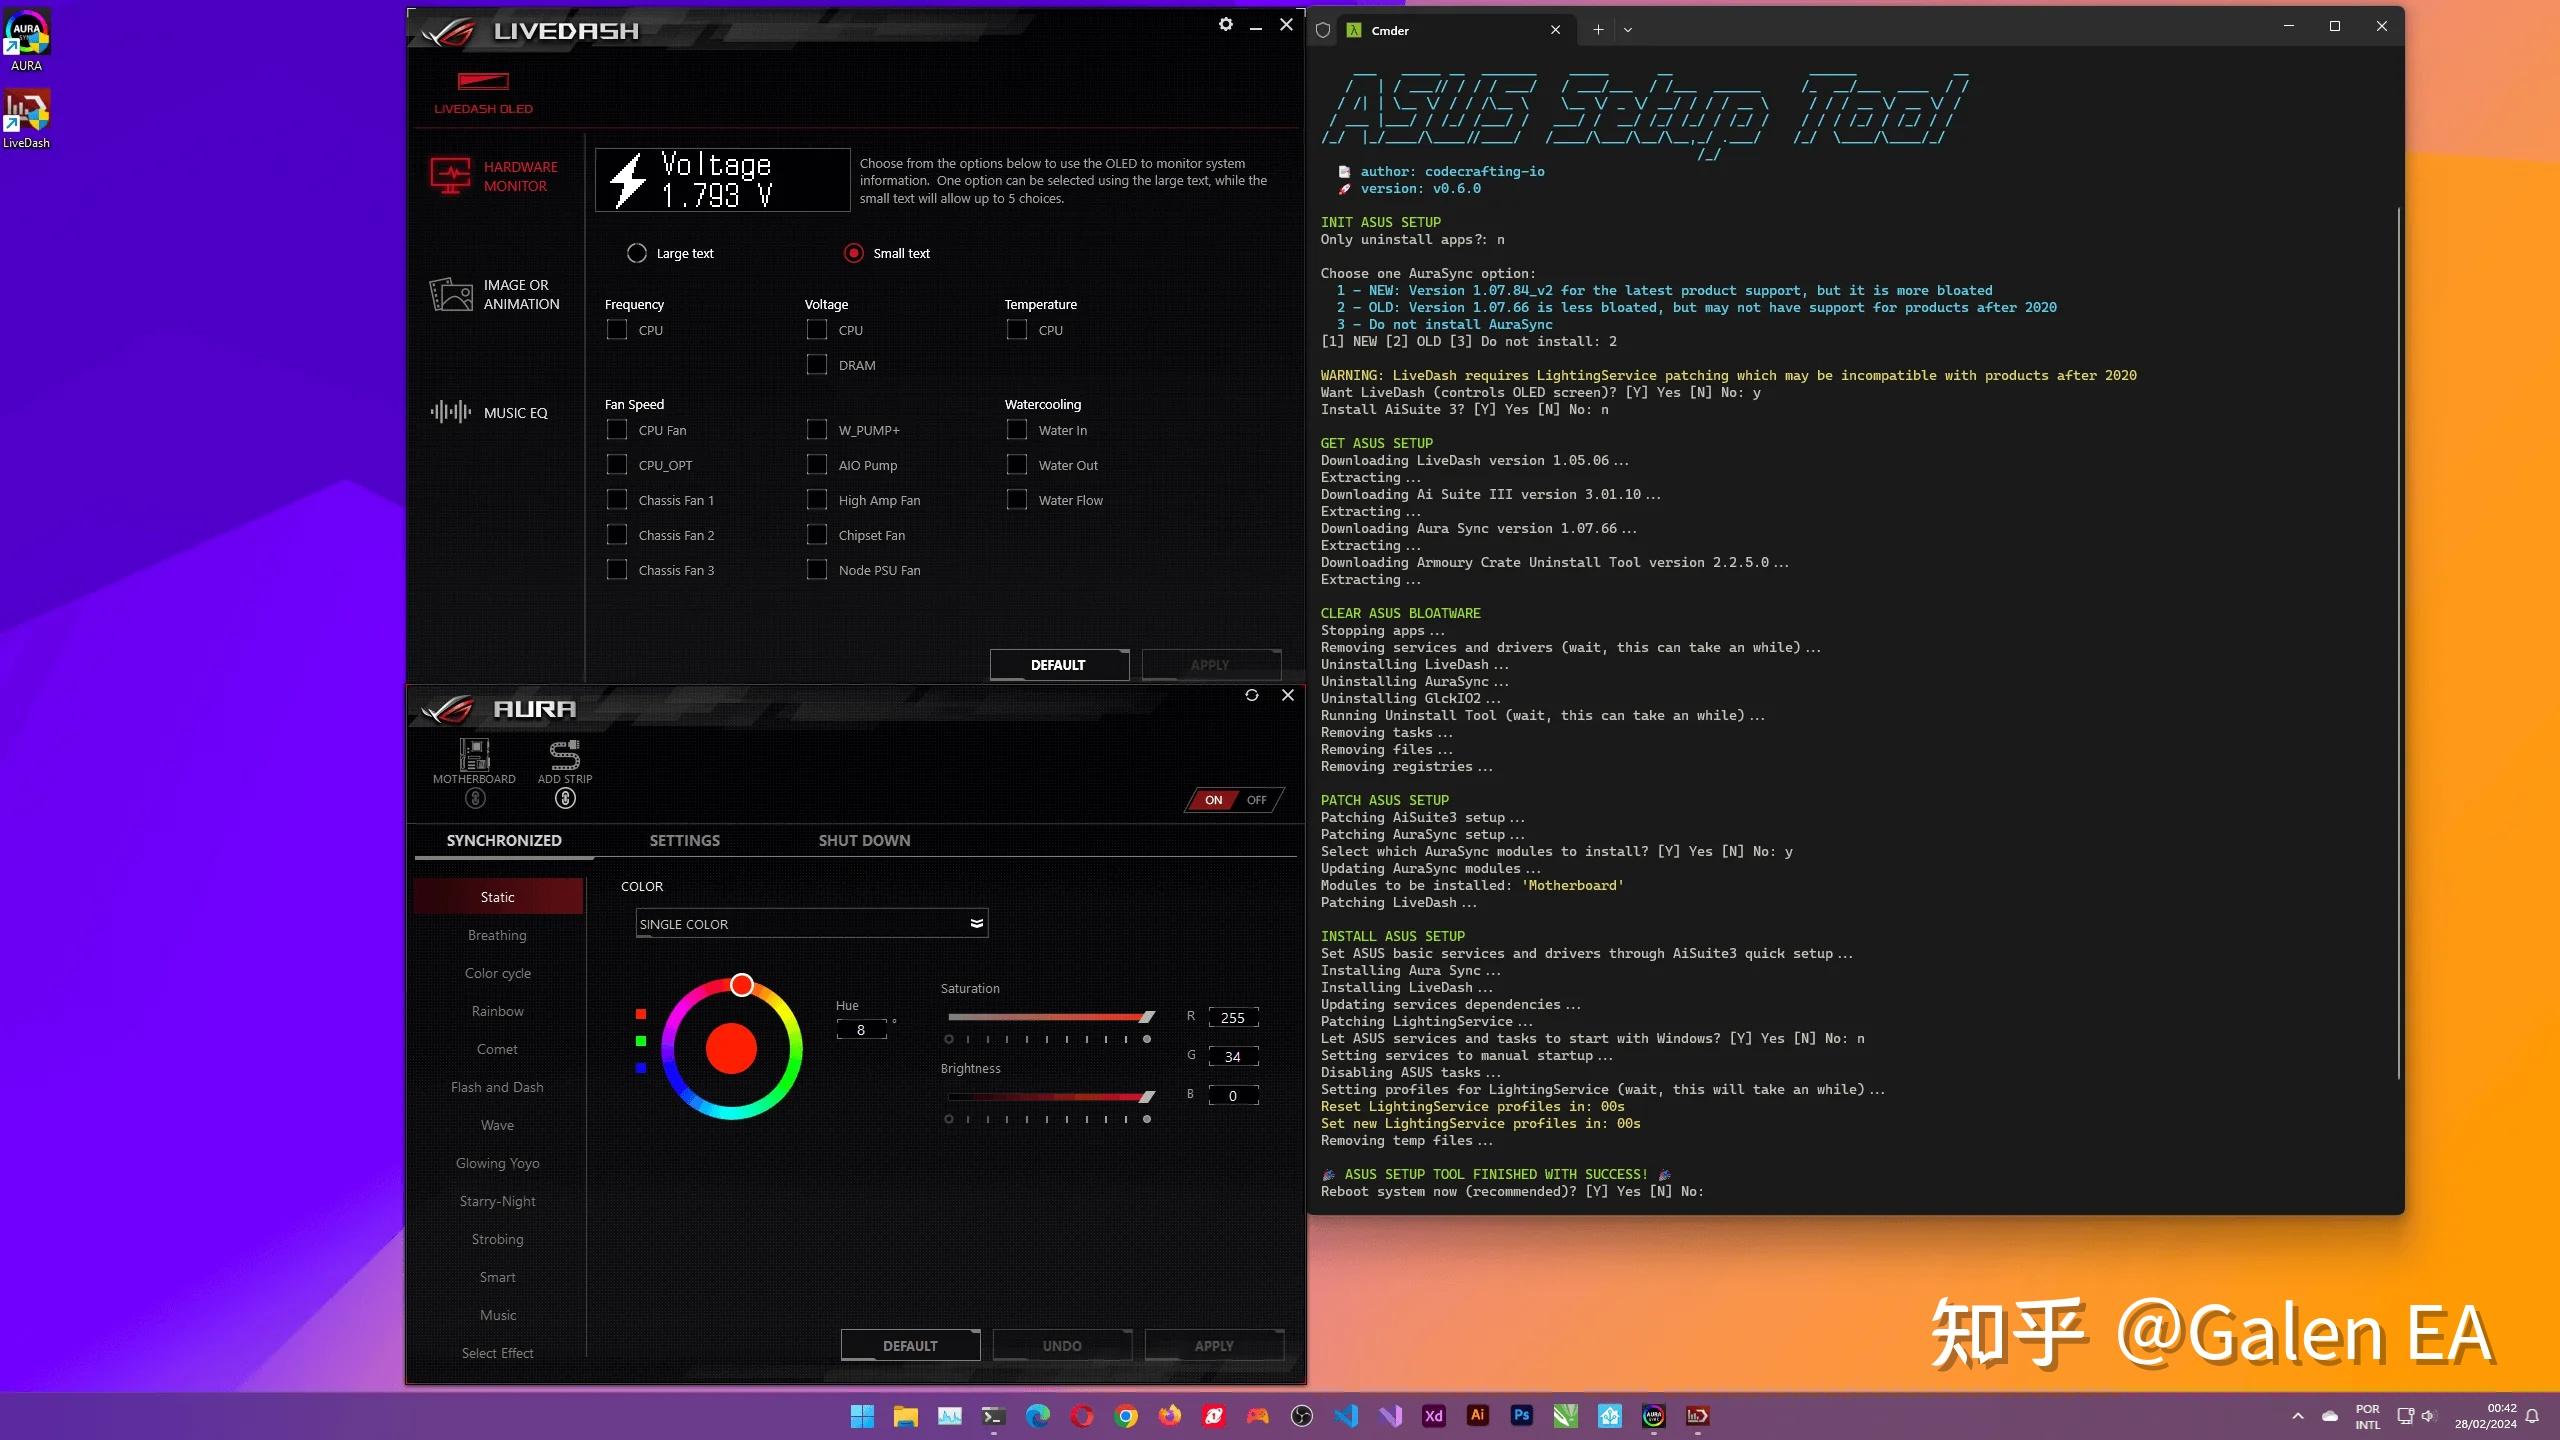The image size is (2560, 1440).
Task: Open Visual Studio Code from taskbar
Action: click(x=1346, y=1416)
